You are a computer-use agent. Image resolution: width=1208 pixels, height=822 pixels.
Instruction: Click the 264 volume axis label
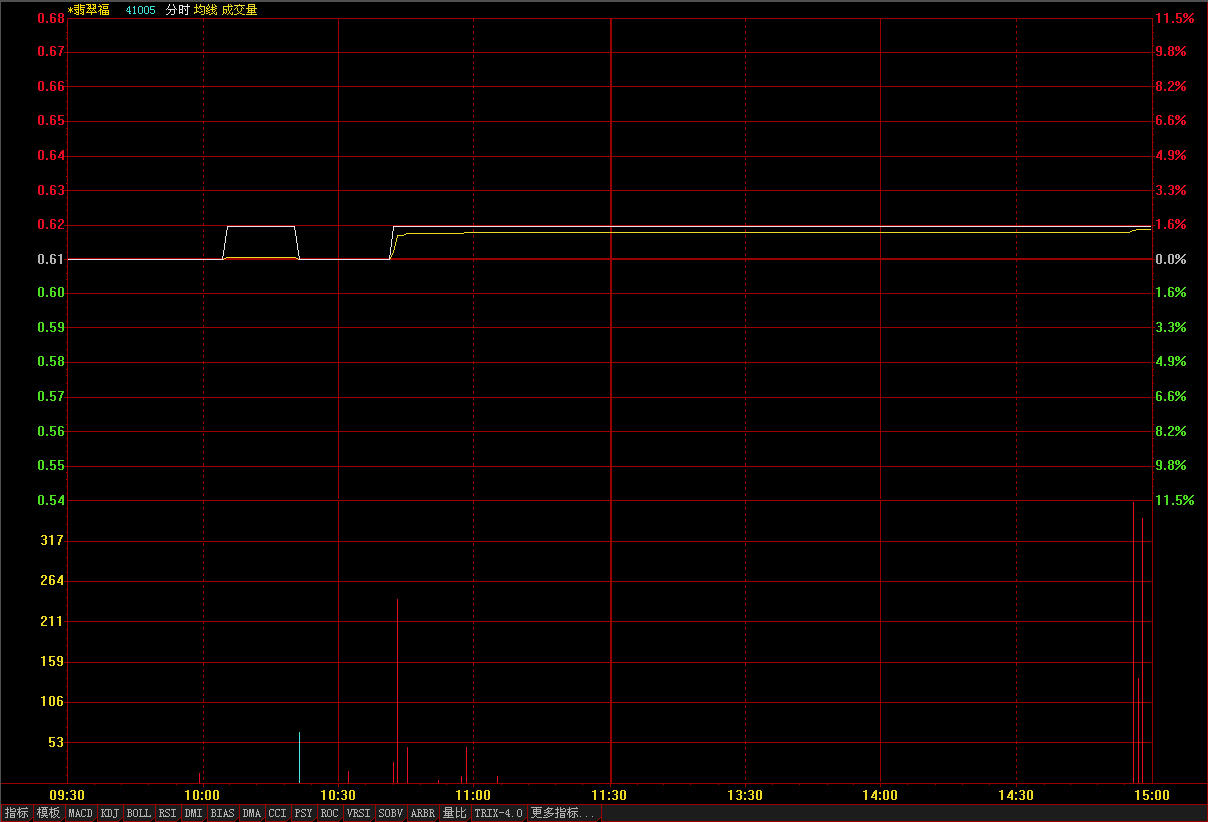51,580
